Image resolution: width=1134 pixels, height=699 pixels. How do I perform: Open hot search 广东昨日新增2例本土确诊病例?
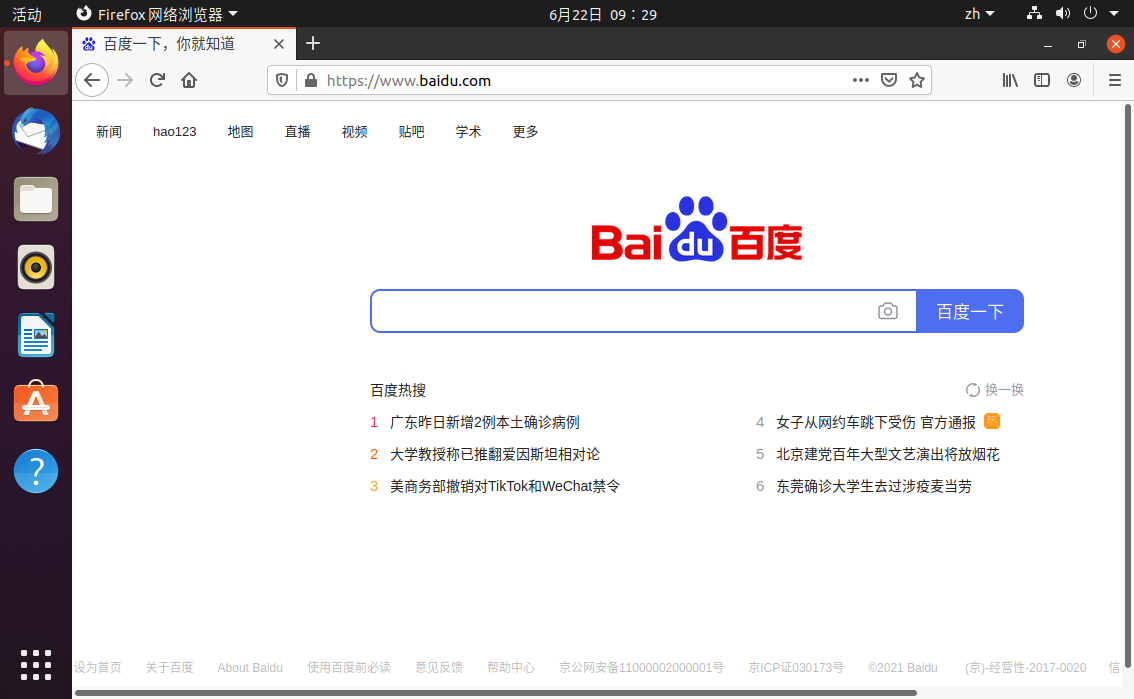coord(485,422)
